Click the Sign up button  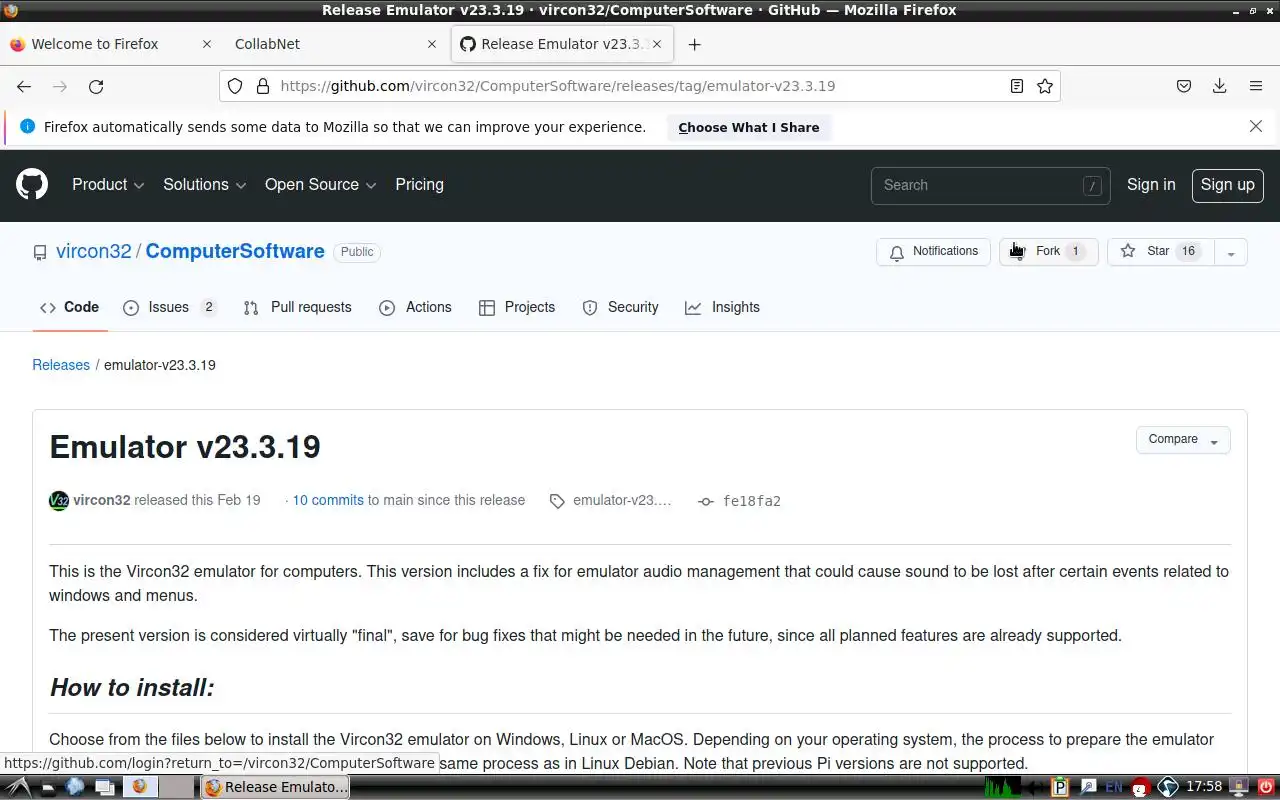coord(1228,185)
